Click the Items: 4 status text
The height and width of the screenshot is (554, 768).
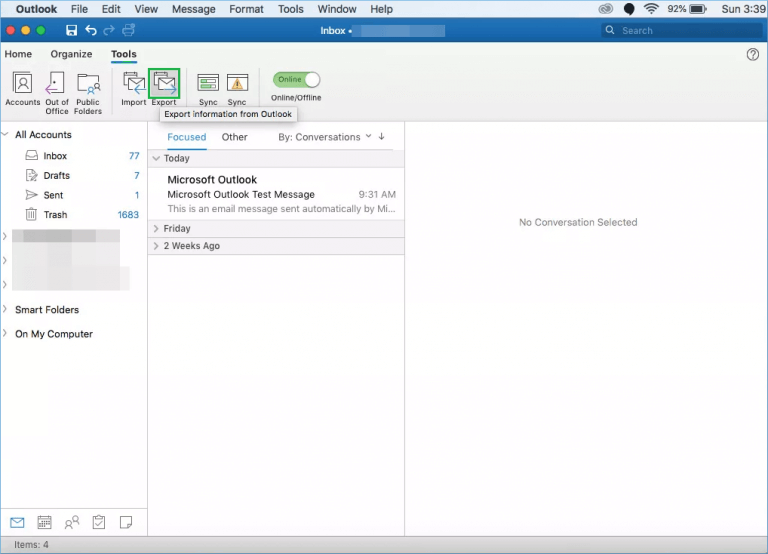[31, 545]
